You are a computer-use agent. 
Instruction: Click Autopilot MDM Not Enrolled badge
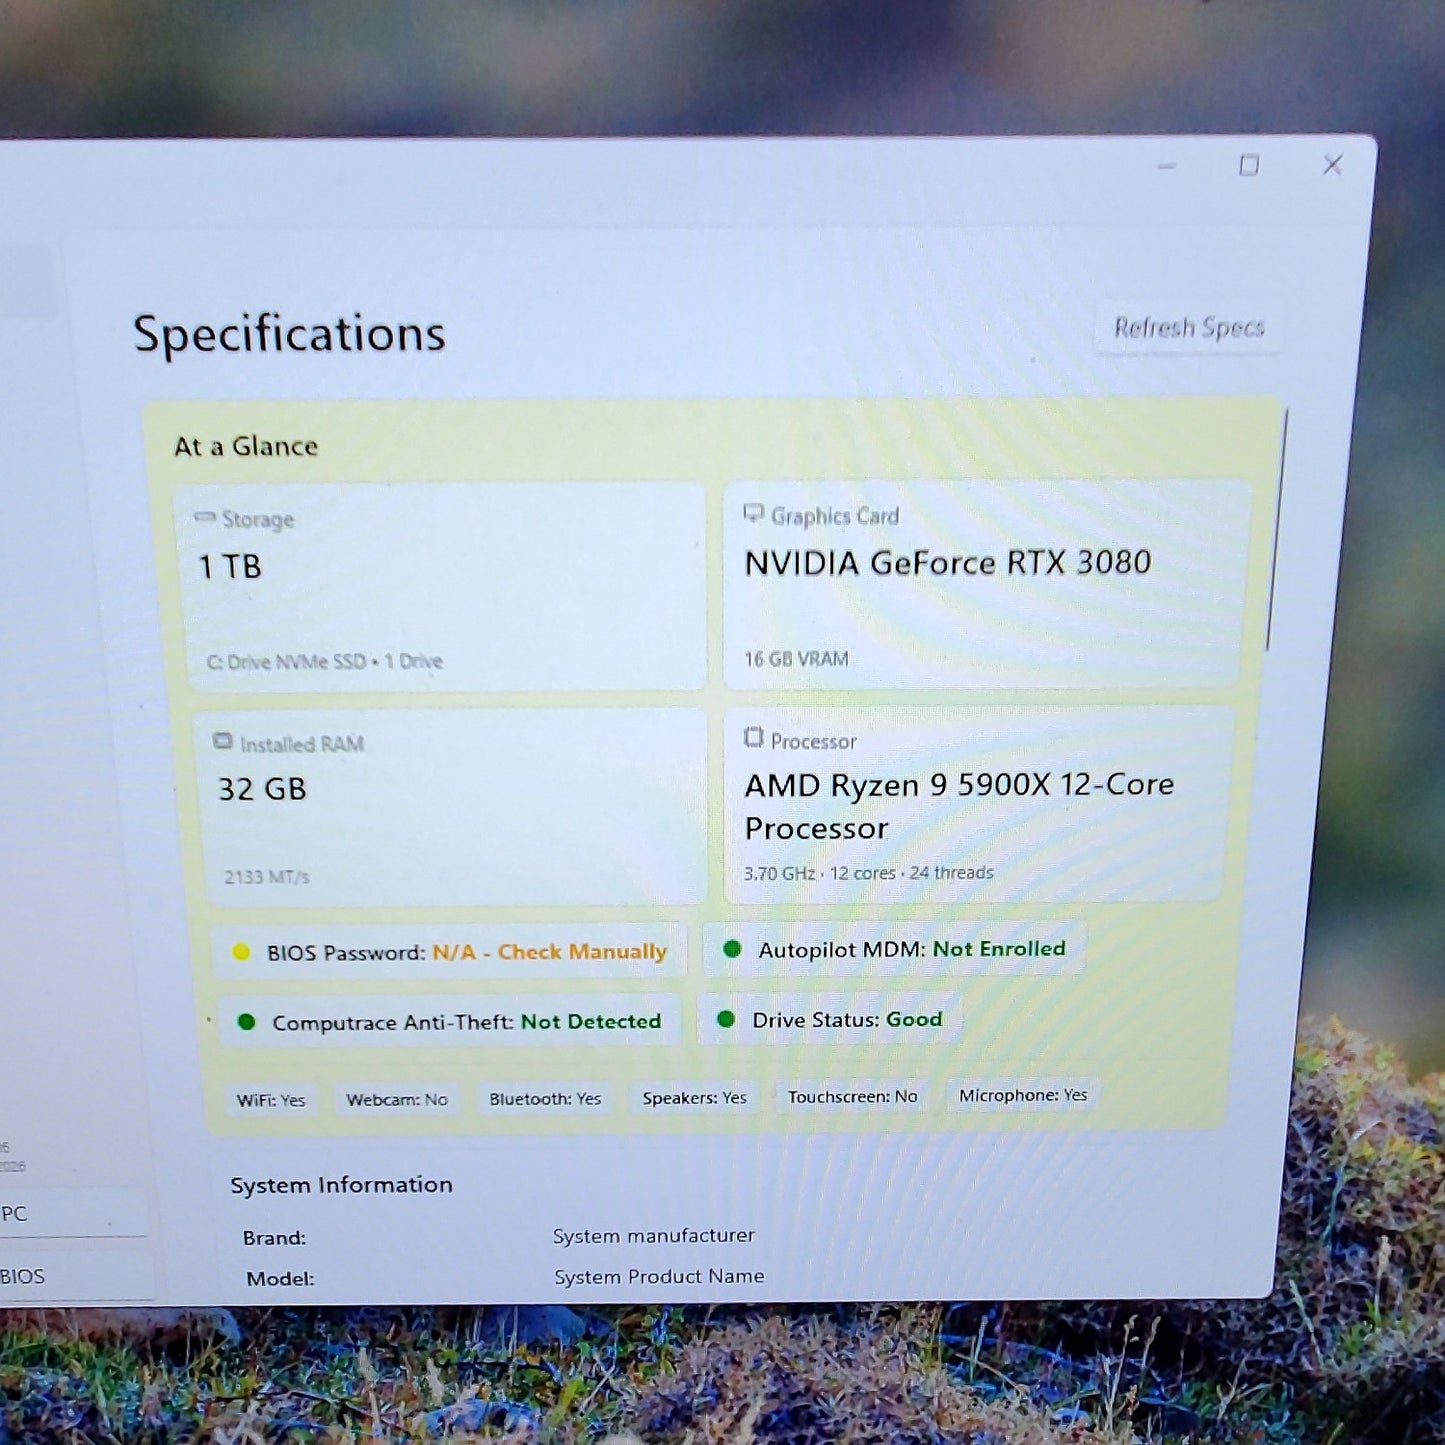[894, 949]
